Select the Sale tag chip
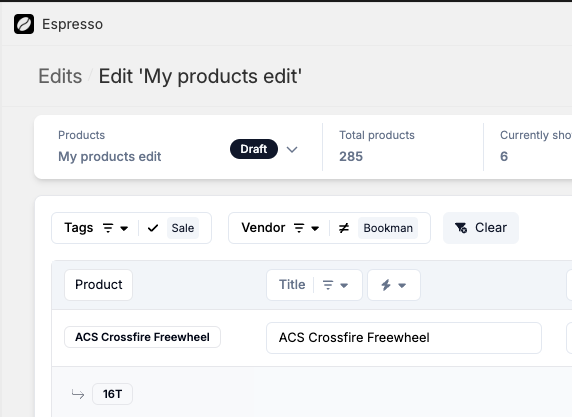Screen dimensions: 572x417 coord(183,228)
